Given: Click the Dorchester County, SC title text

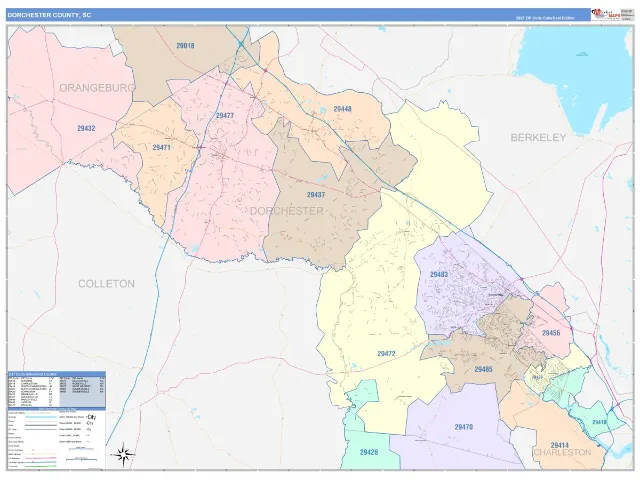Looking at the screenshot, I should 49,15.
